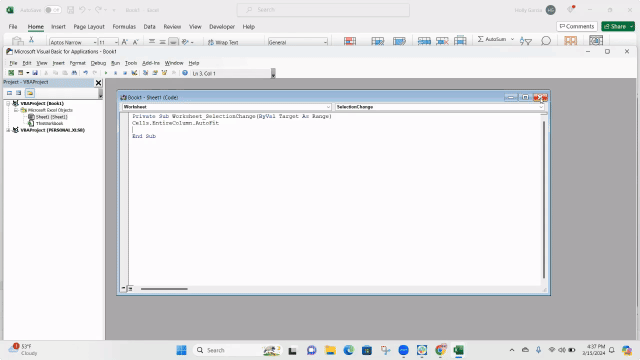Select ThisWorkbook in the project tree
Image resolution: width=640 pixels, height=360 pixels.
pos(49,123)
